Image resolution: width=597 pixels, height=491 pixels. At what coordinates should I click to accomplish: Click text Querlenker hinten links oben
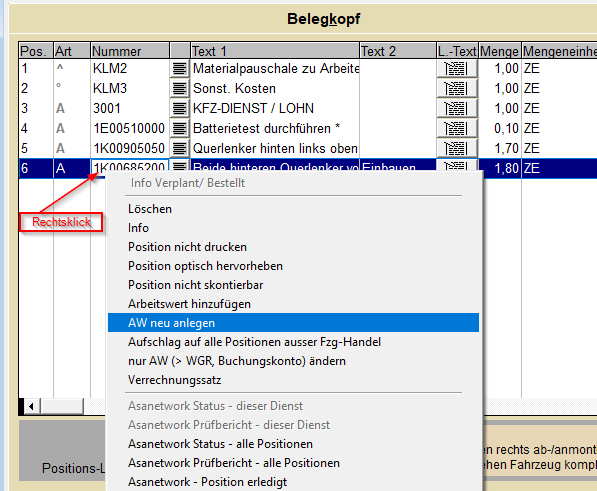tap(275, 148)
